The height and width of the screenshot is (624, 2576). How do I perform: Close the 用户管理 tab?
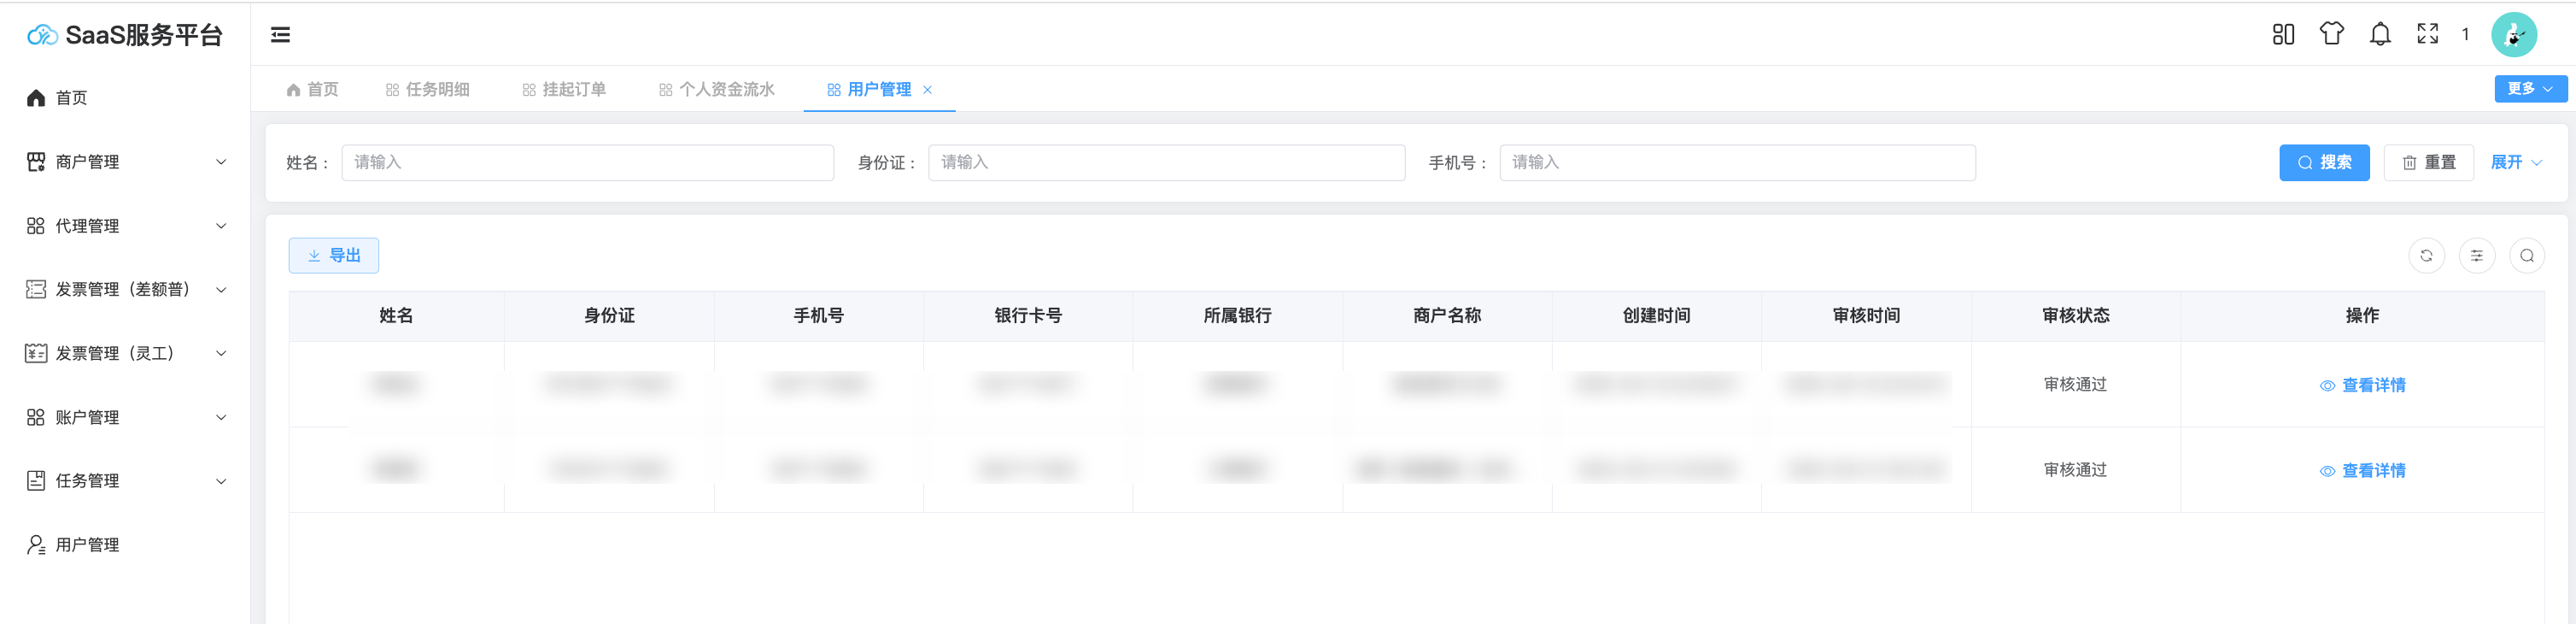[927, 90]
